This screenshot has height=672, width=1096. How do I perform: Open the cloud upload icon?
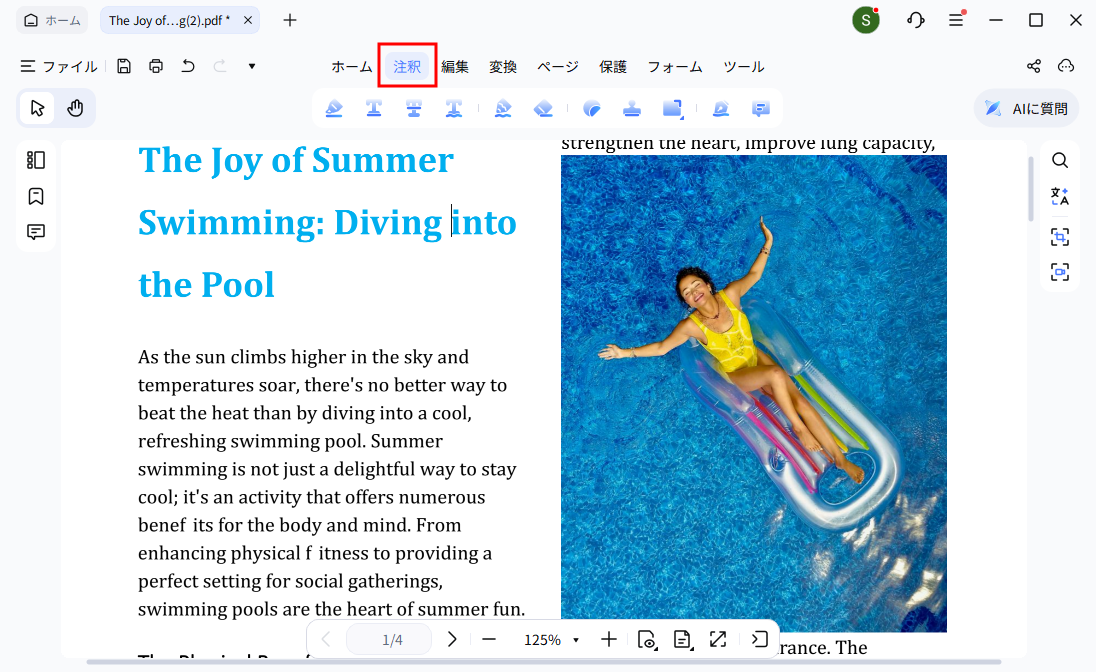pyautogui.click(x=1066, y=66)
